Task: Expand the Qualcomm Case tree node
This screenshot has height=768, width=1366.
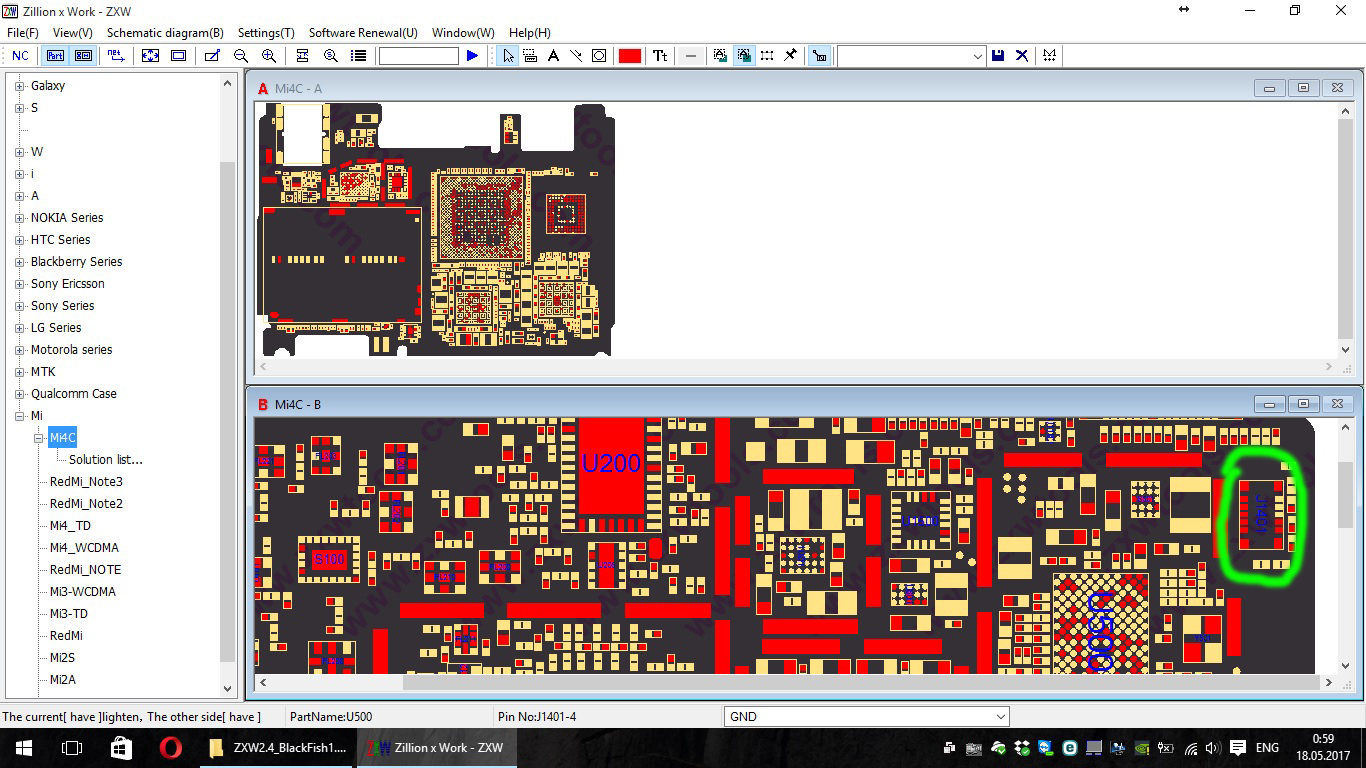Action: 19,394
